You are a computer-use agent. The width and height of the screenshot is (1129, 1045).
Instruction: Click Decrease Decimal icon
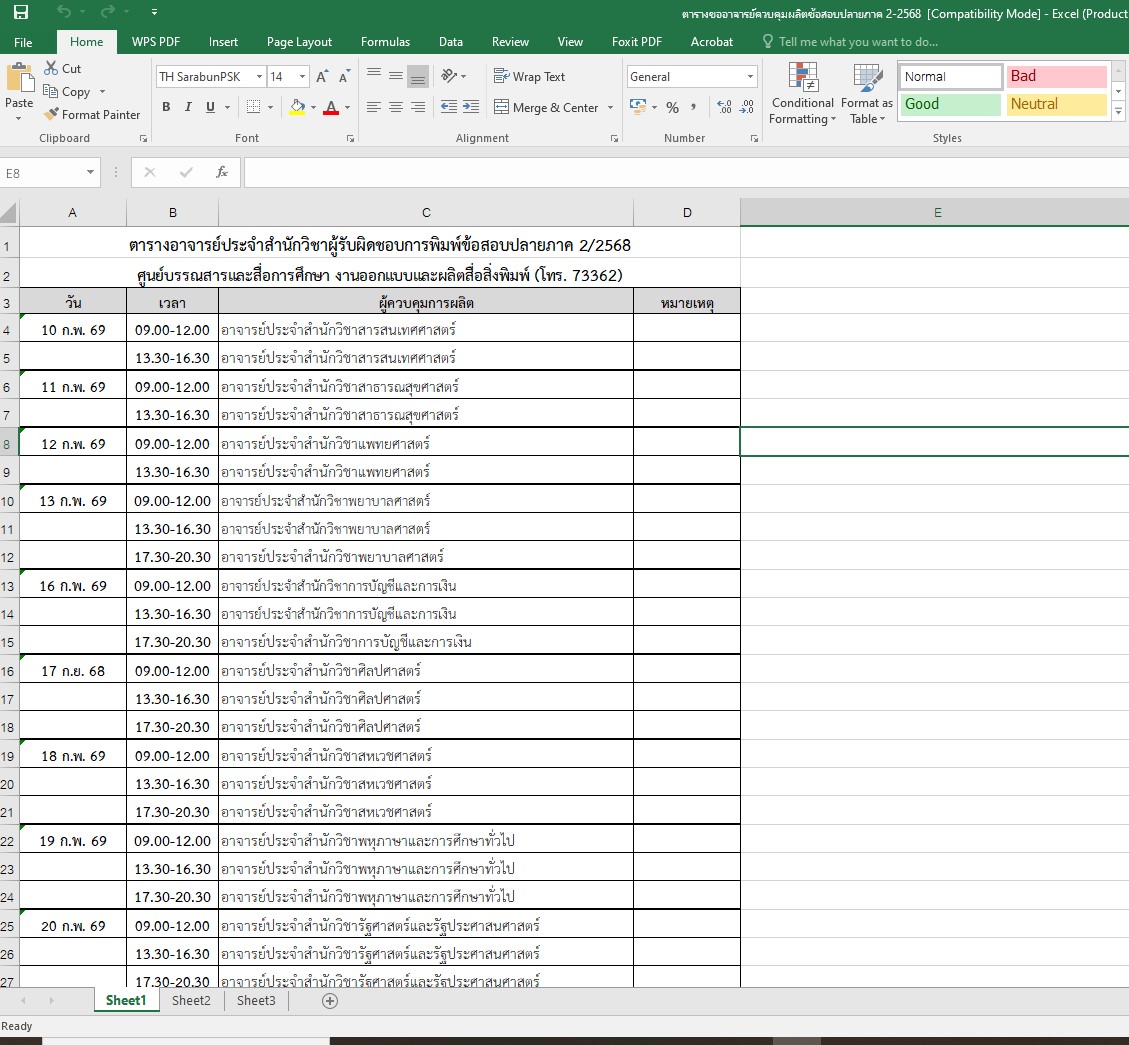click(x=747, y=107)
